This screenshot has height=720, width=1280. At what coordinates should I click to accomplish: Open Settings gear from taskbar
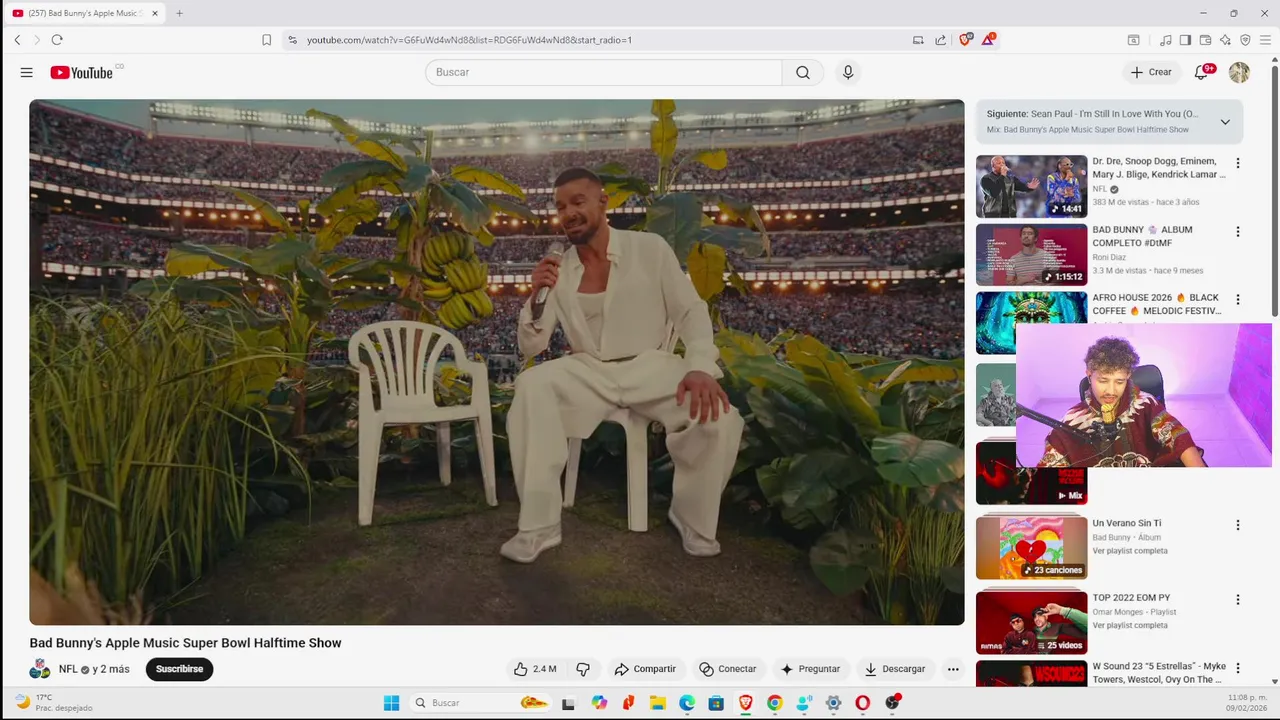(x=833, y=703)
